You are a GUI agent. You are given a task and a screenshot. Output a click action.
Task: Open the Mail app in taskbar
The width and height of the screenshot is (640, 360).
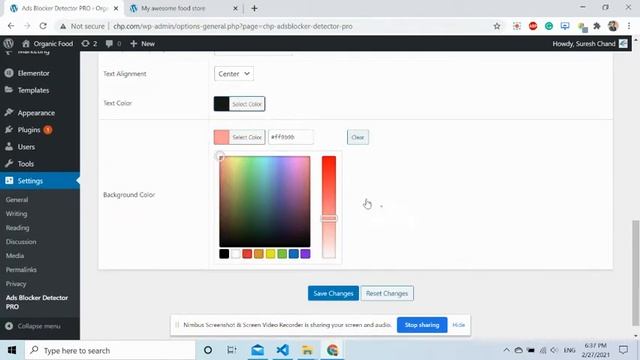pos(258,350)
